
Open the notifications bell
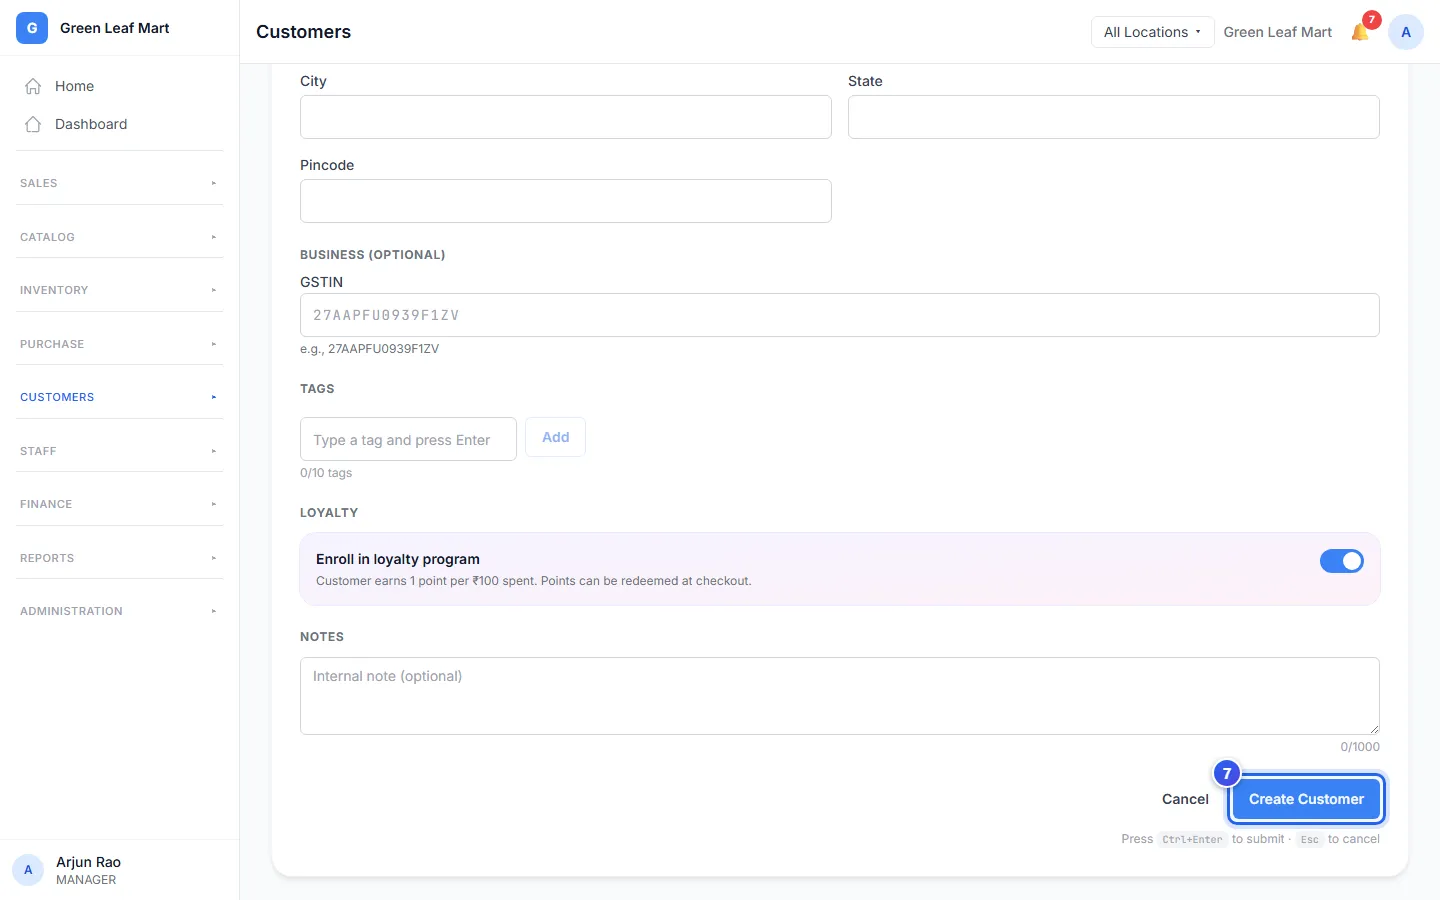[1360, 32]
